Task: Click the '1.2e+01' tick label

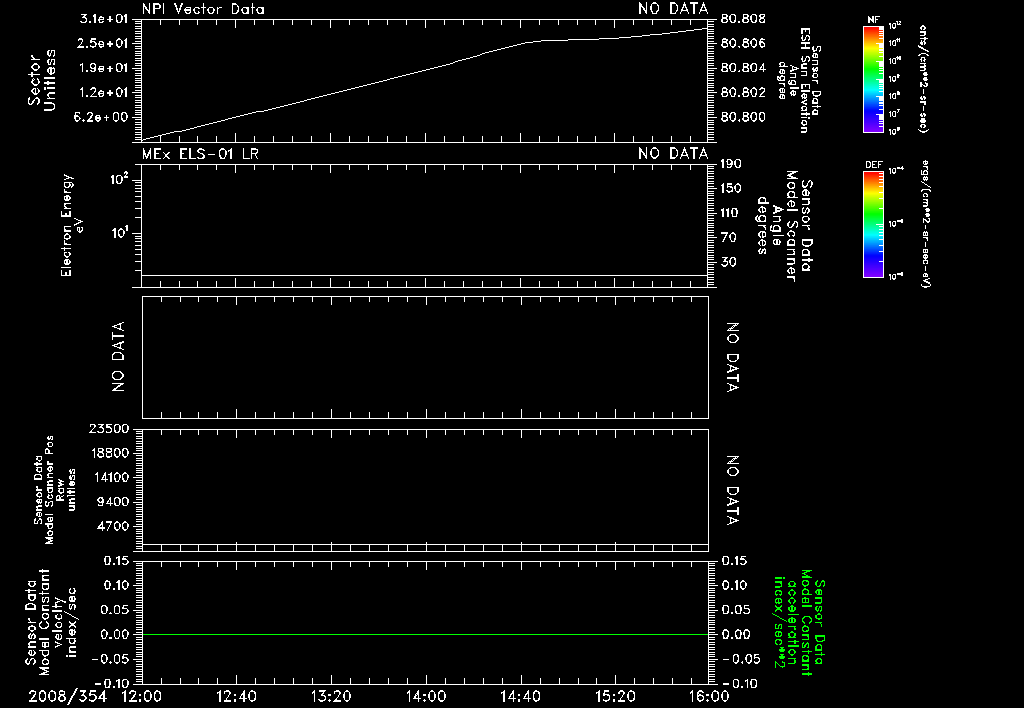Action: 104,93
